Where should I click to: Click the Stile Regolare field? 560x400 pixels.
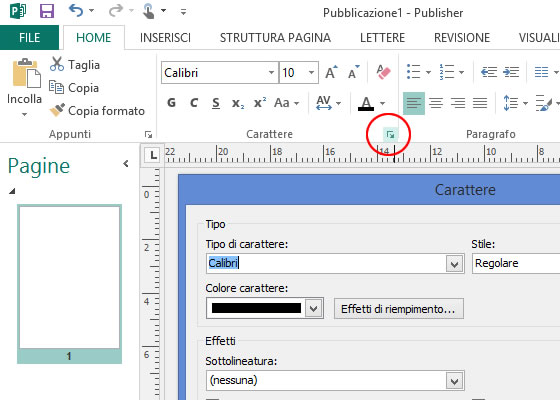pos(516,264)
